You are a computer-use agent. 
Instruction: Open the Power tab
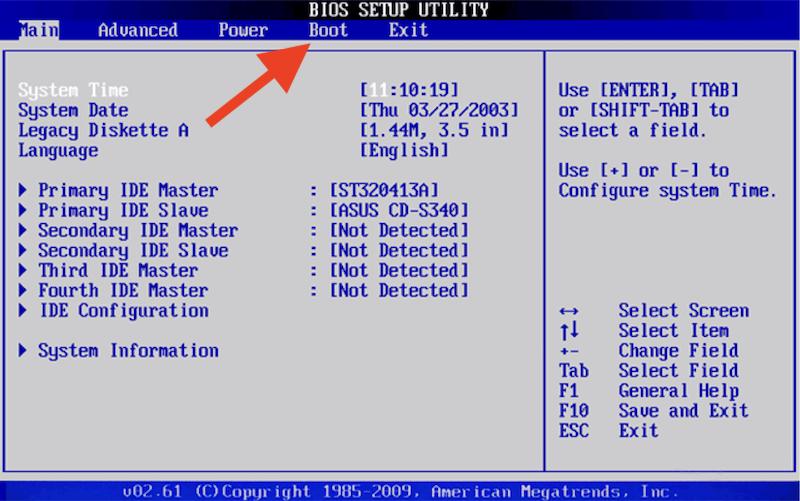pos(243,30)
